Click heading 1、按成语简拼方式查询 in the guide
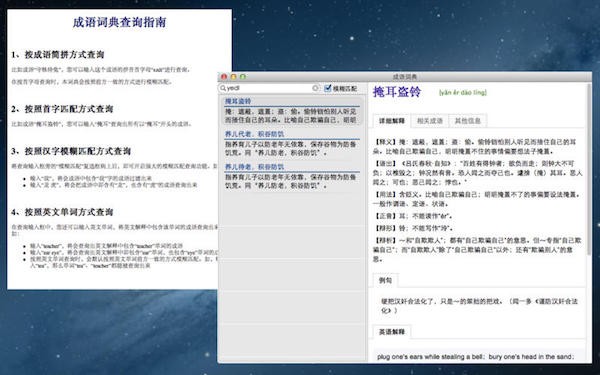Screen dimensions: 600x375 [58, 54]
